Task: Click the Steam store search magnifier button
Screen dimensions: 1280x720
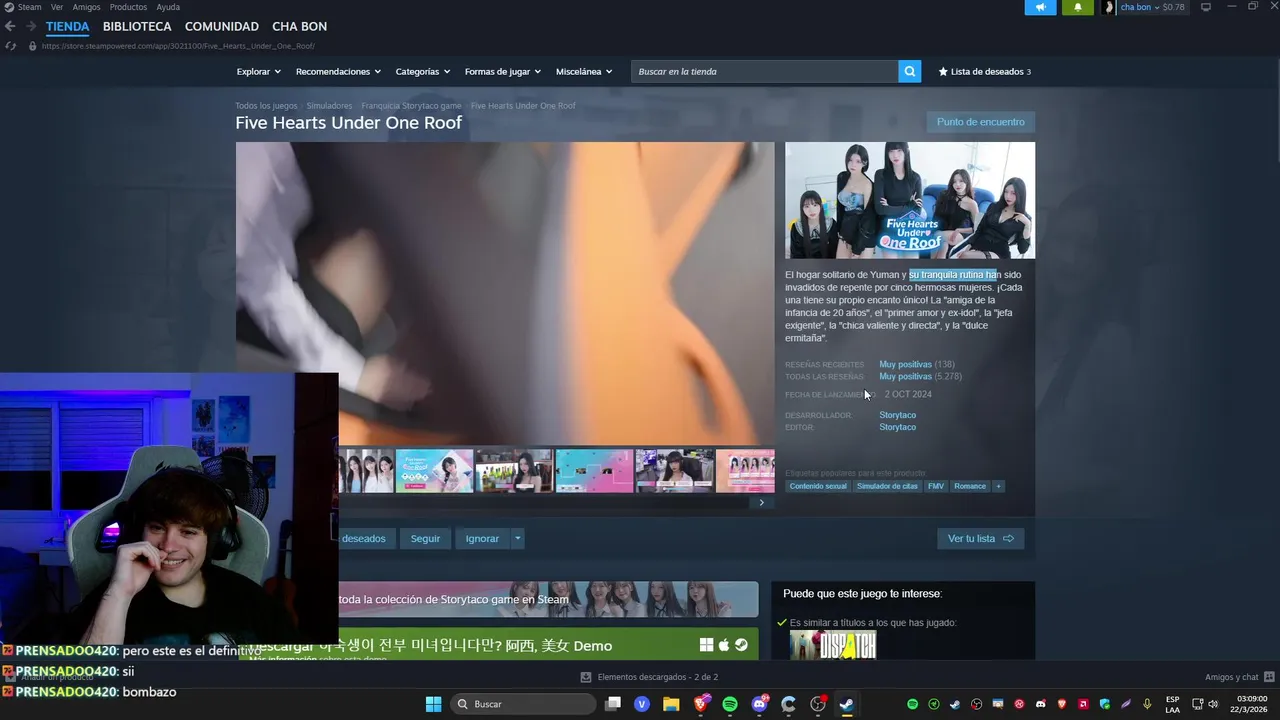Action: coord(909,71)
